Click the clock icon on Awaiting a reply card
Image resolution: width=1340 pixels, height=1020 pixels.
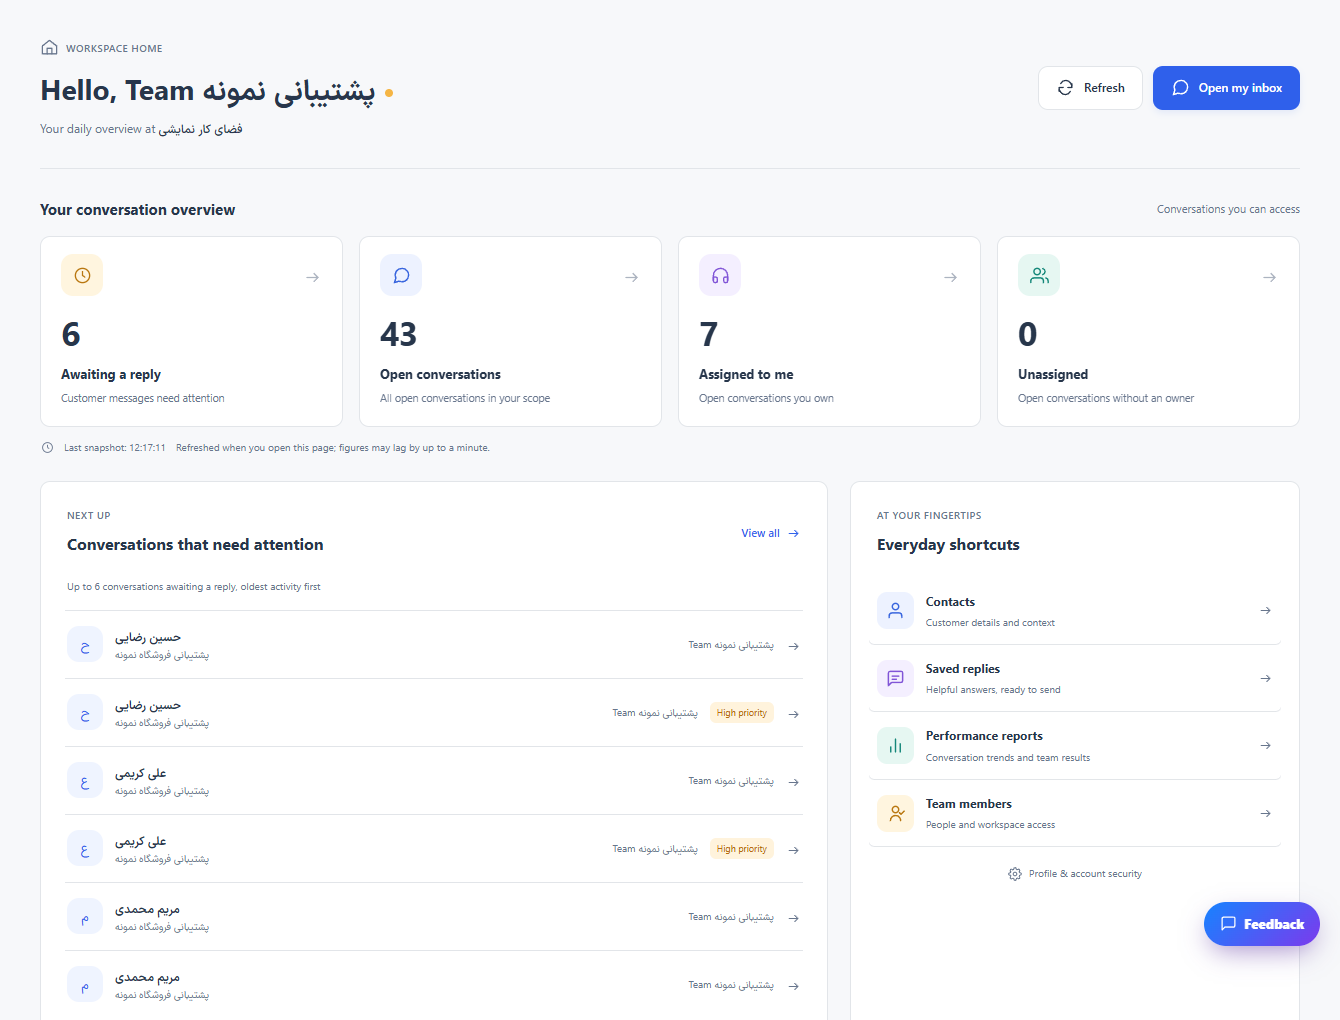(82, 275)
